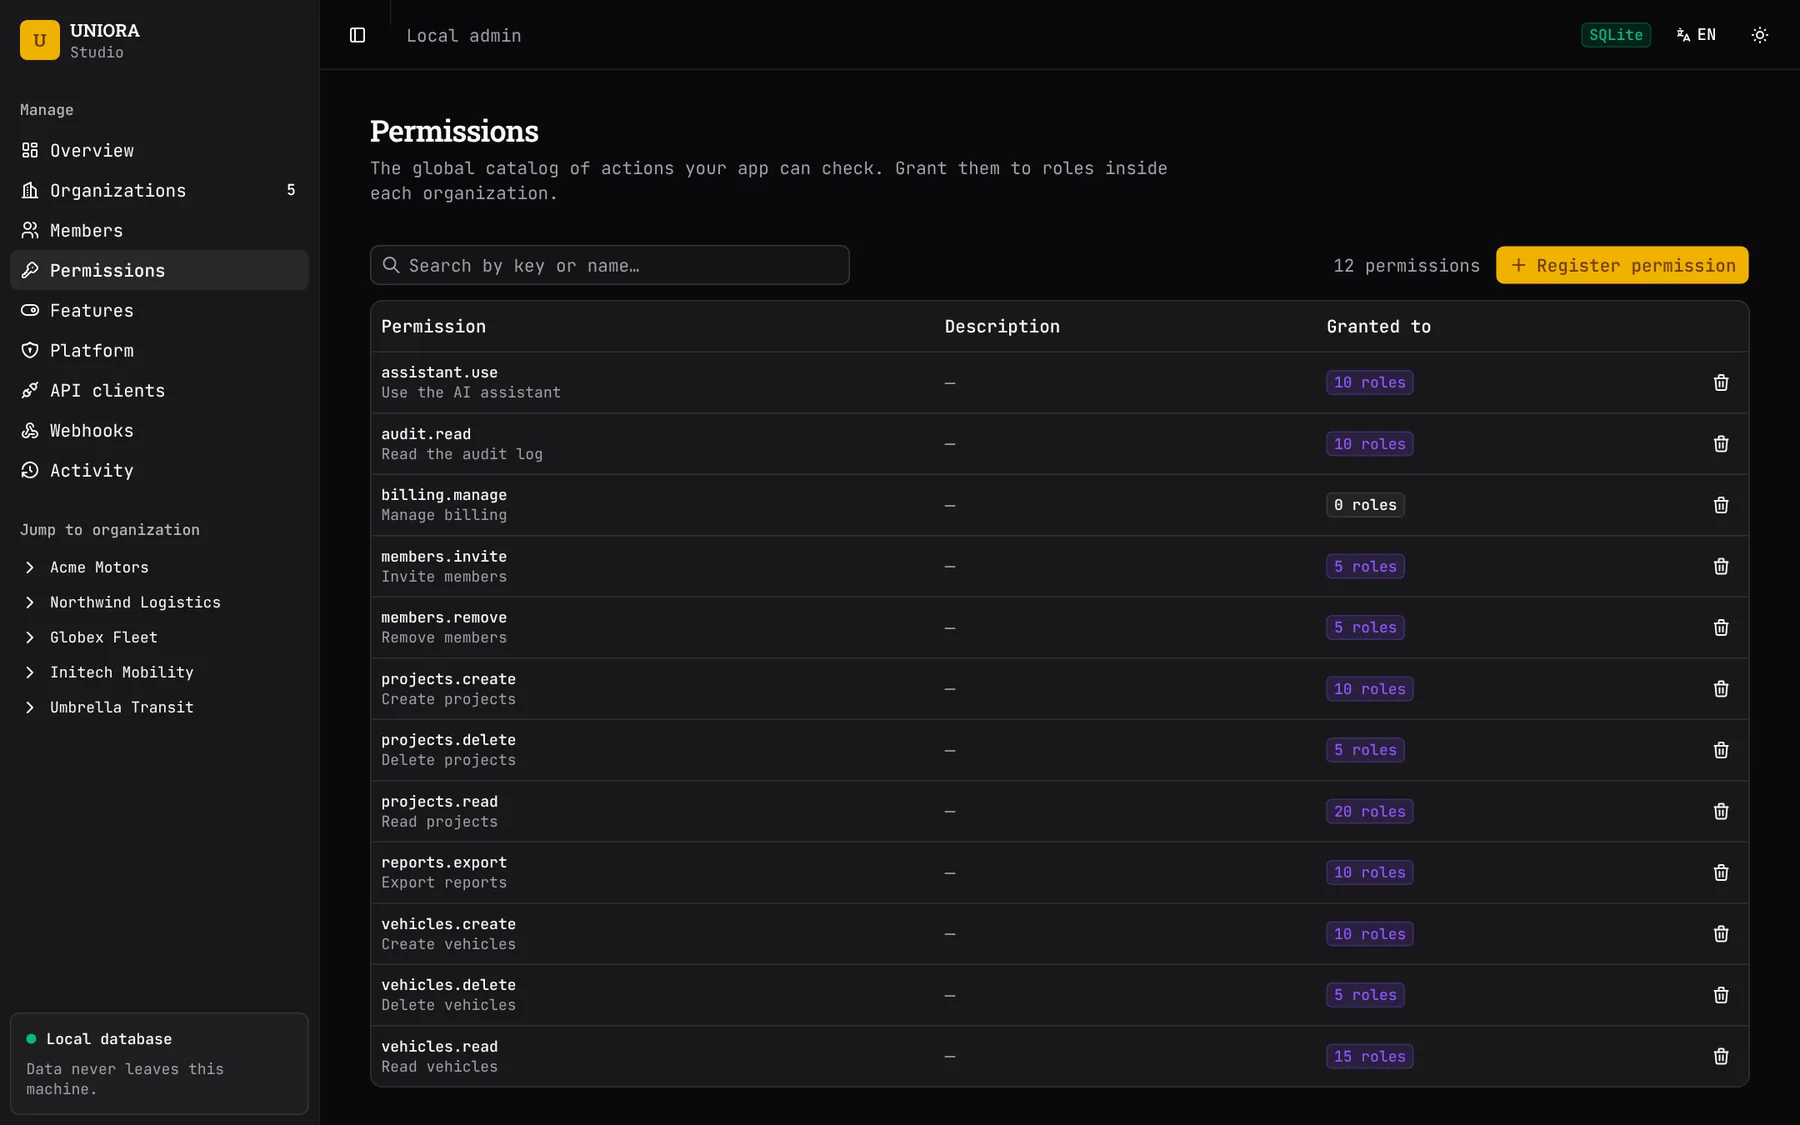
Task: Delete the projects.delete permission
Action: (1721, 750)
